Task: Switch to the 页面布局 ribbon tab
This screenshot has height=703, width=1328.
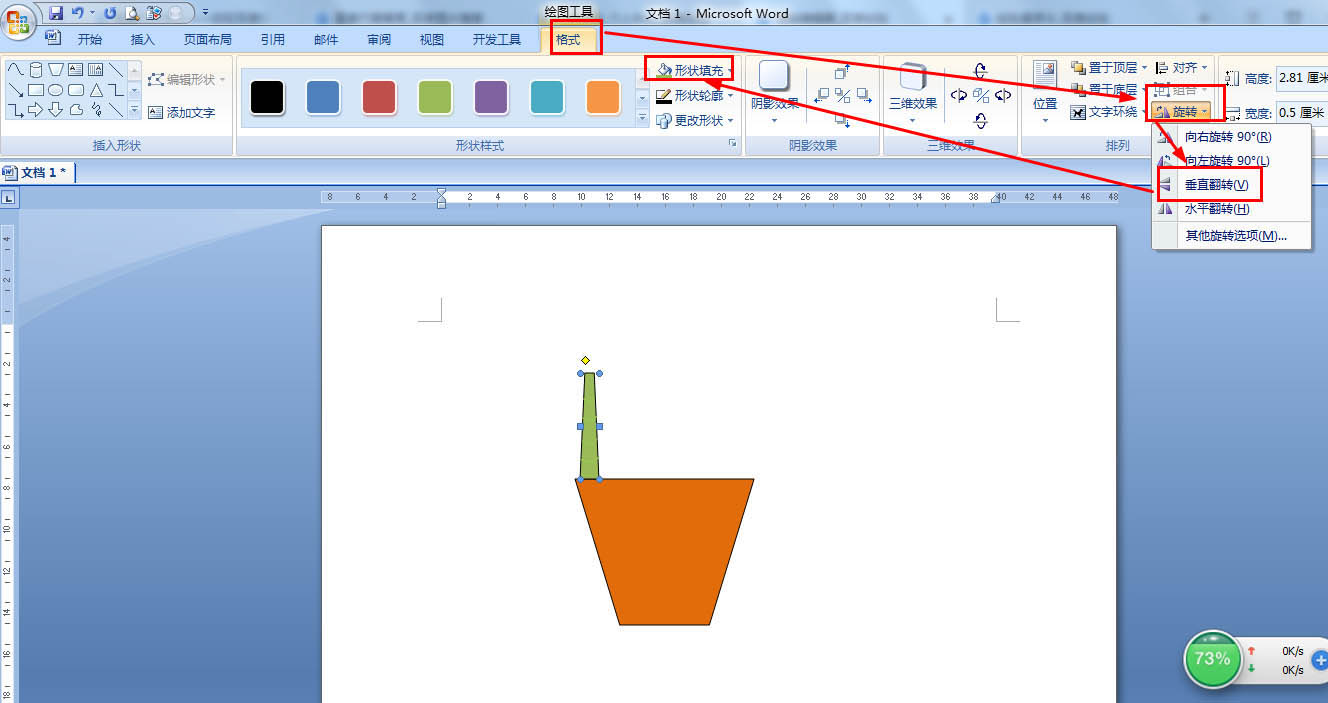Action: [x=207, y=39]
